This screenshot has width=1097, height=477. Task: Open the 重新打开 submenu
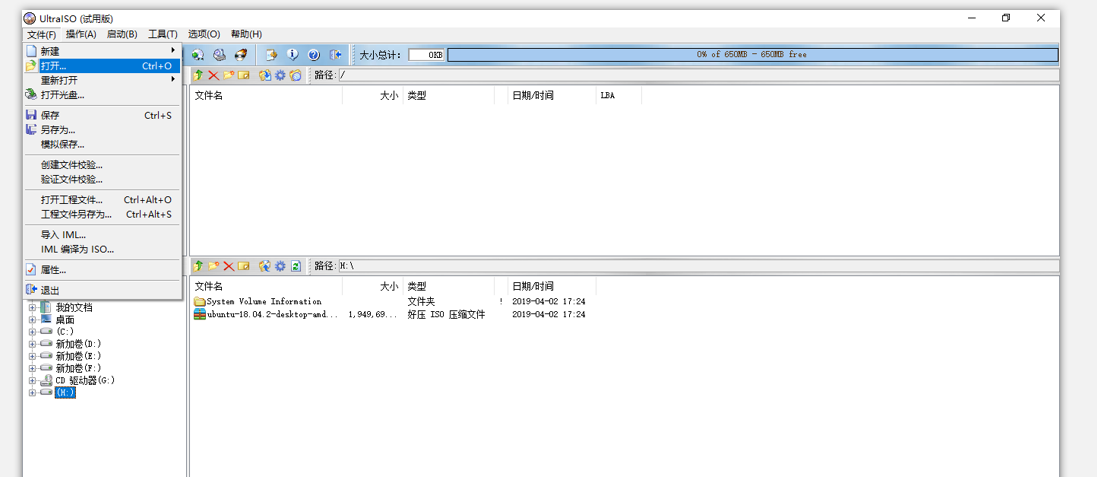point(102,80)
